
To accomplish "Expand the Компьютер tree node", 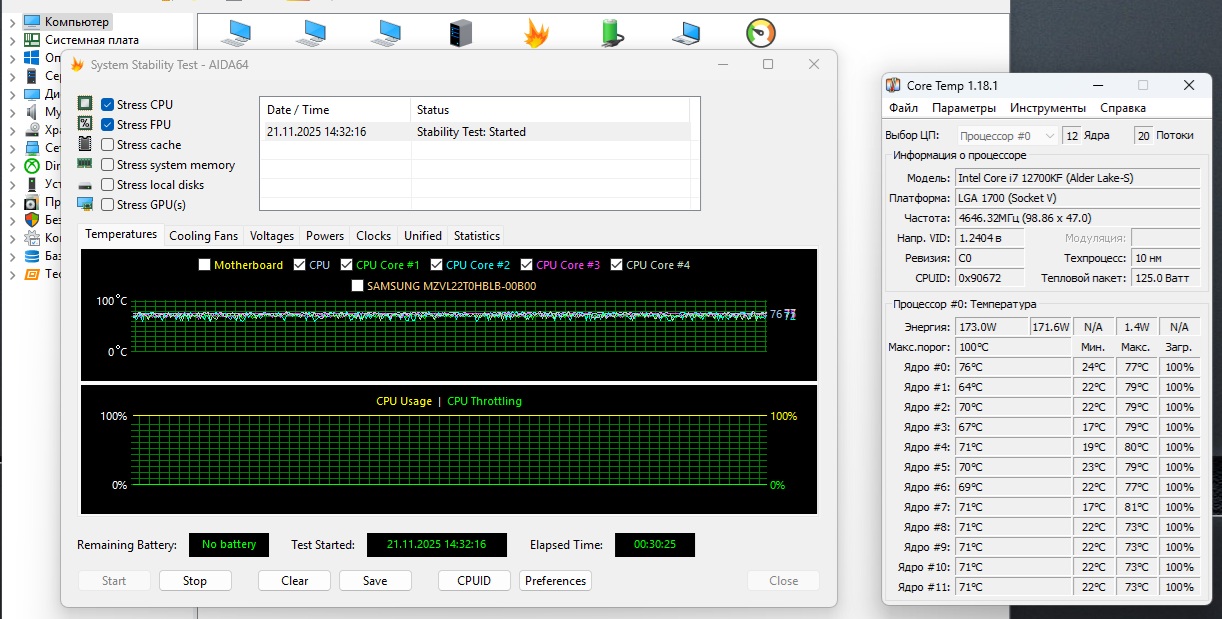I will coord(11,21).
